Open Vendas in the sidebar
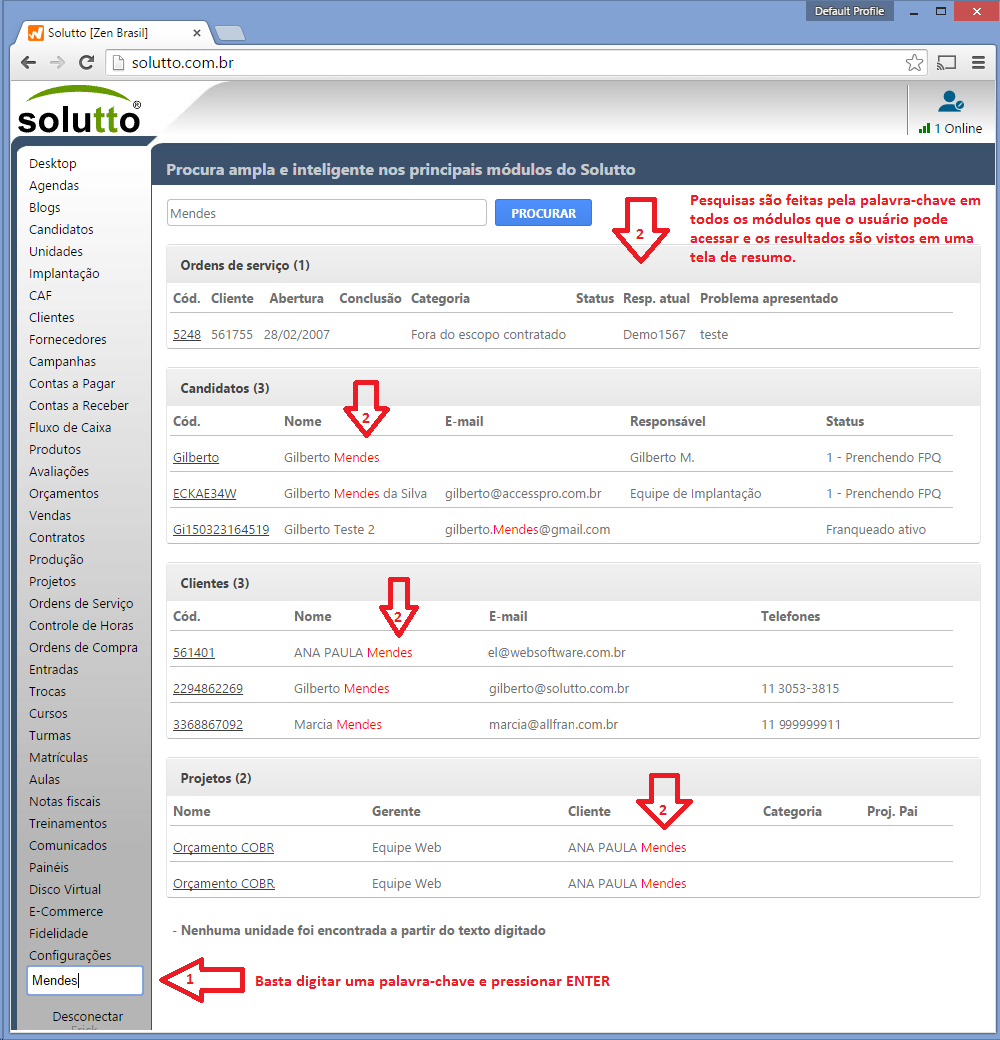The image size is (1000, 1040). pyautogui.click(x=50, y=515)
